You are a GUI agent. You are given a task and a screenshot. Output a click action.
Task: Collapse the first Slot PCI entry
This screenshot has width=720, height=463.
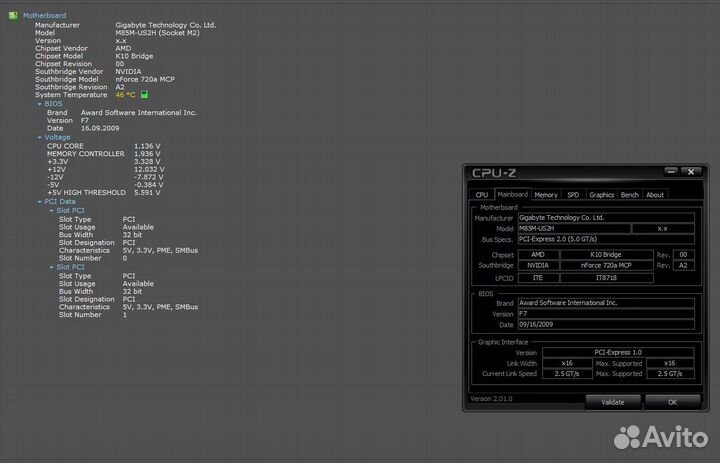52,210
